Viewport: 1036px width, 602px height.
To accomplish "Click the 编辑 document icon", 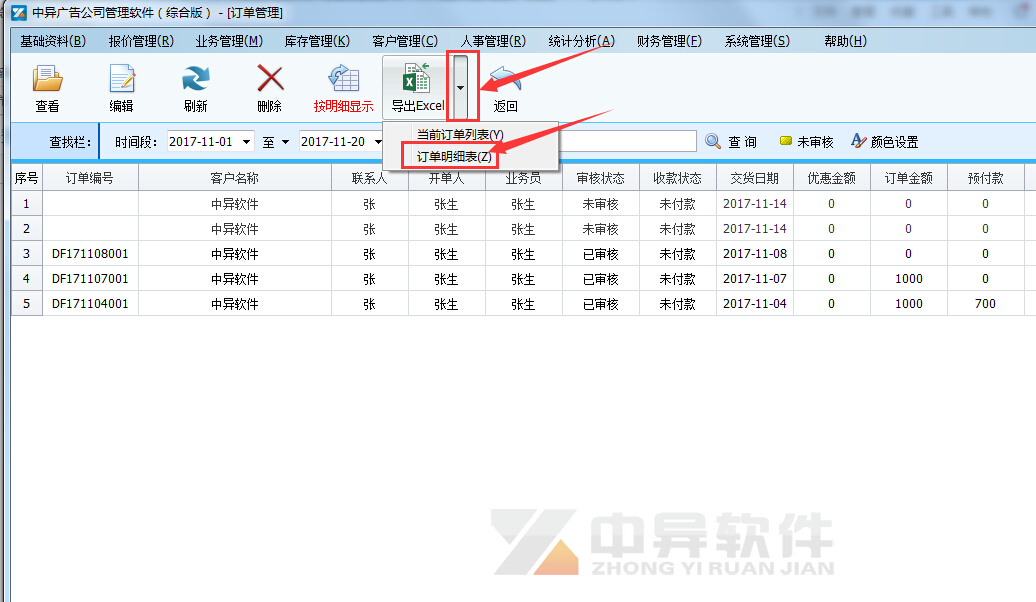I will (x=122, y=79).
